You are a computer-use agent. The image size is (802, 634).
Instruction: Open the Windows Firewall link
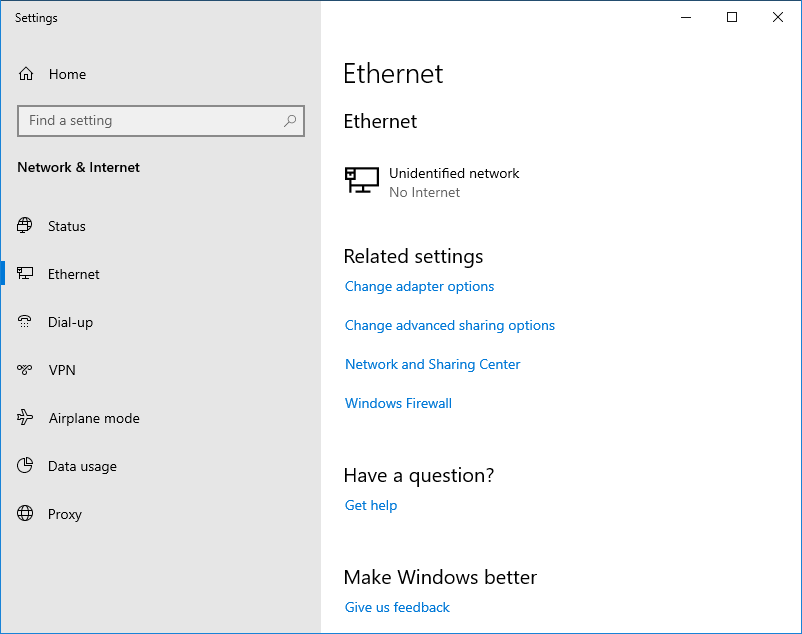pos(398,403)
